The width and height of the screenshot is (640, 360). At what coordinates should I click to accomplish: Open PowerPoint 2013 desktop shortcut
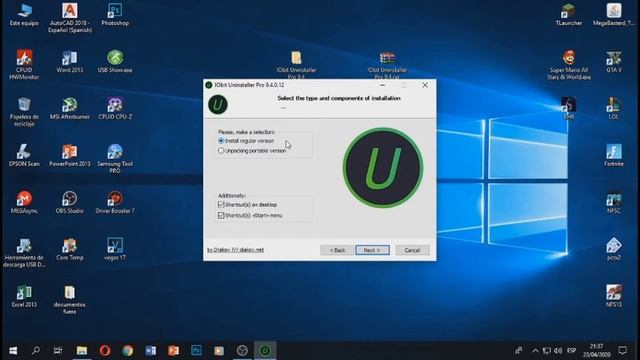(x=70, y=156)
